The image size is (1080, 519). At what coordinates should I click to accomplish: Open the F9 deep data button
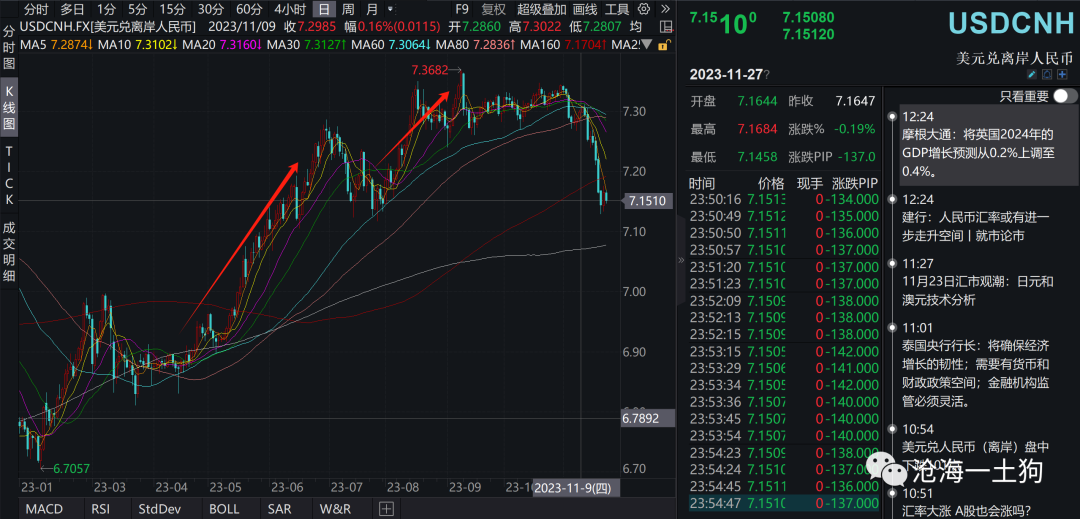(x=461, y=9)
